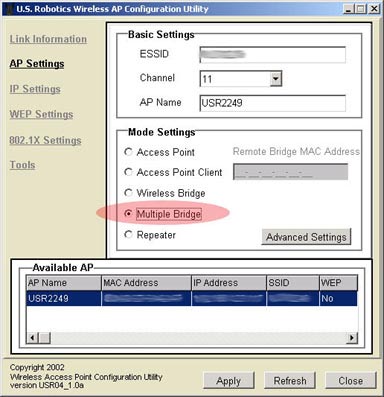Click the left scroll arrow of AP list

tap(32, 338)
